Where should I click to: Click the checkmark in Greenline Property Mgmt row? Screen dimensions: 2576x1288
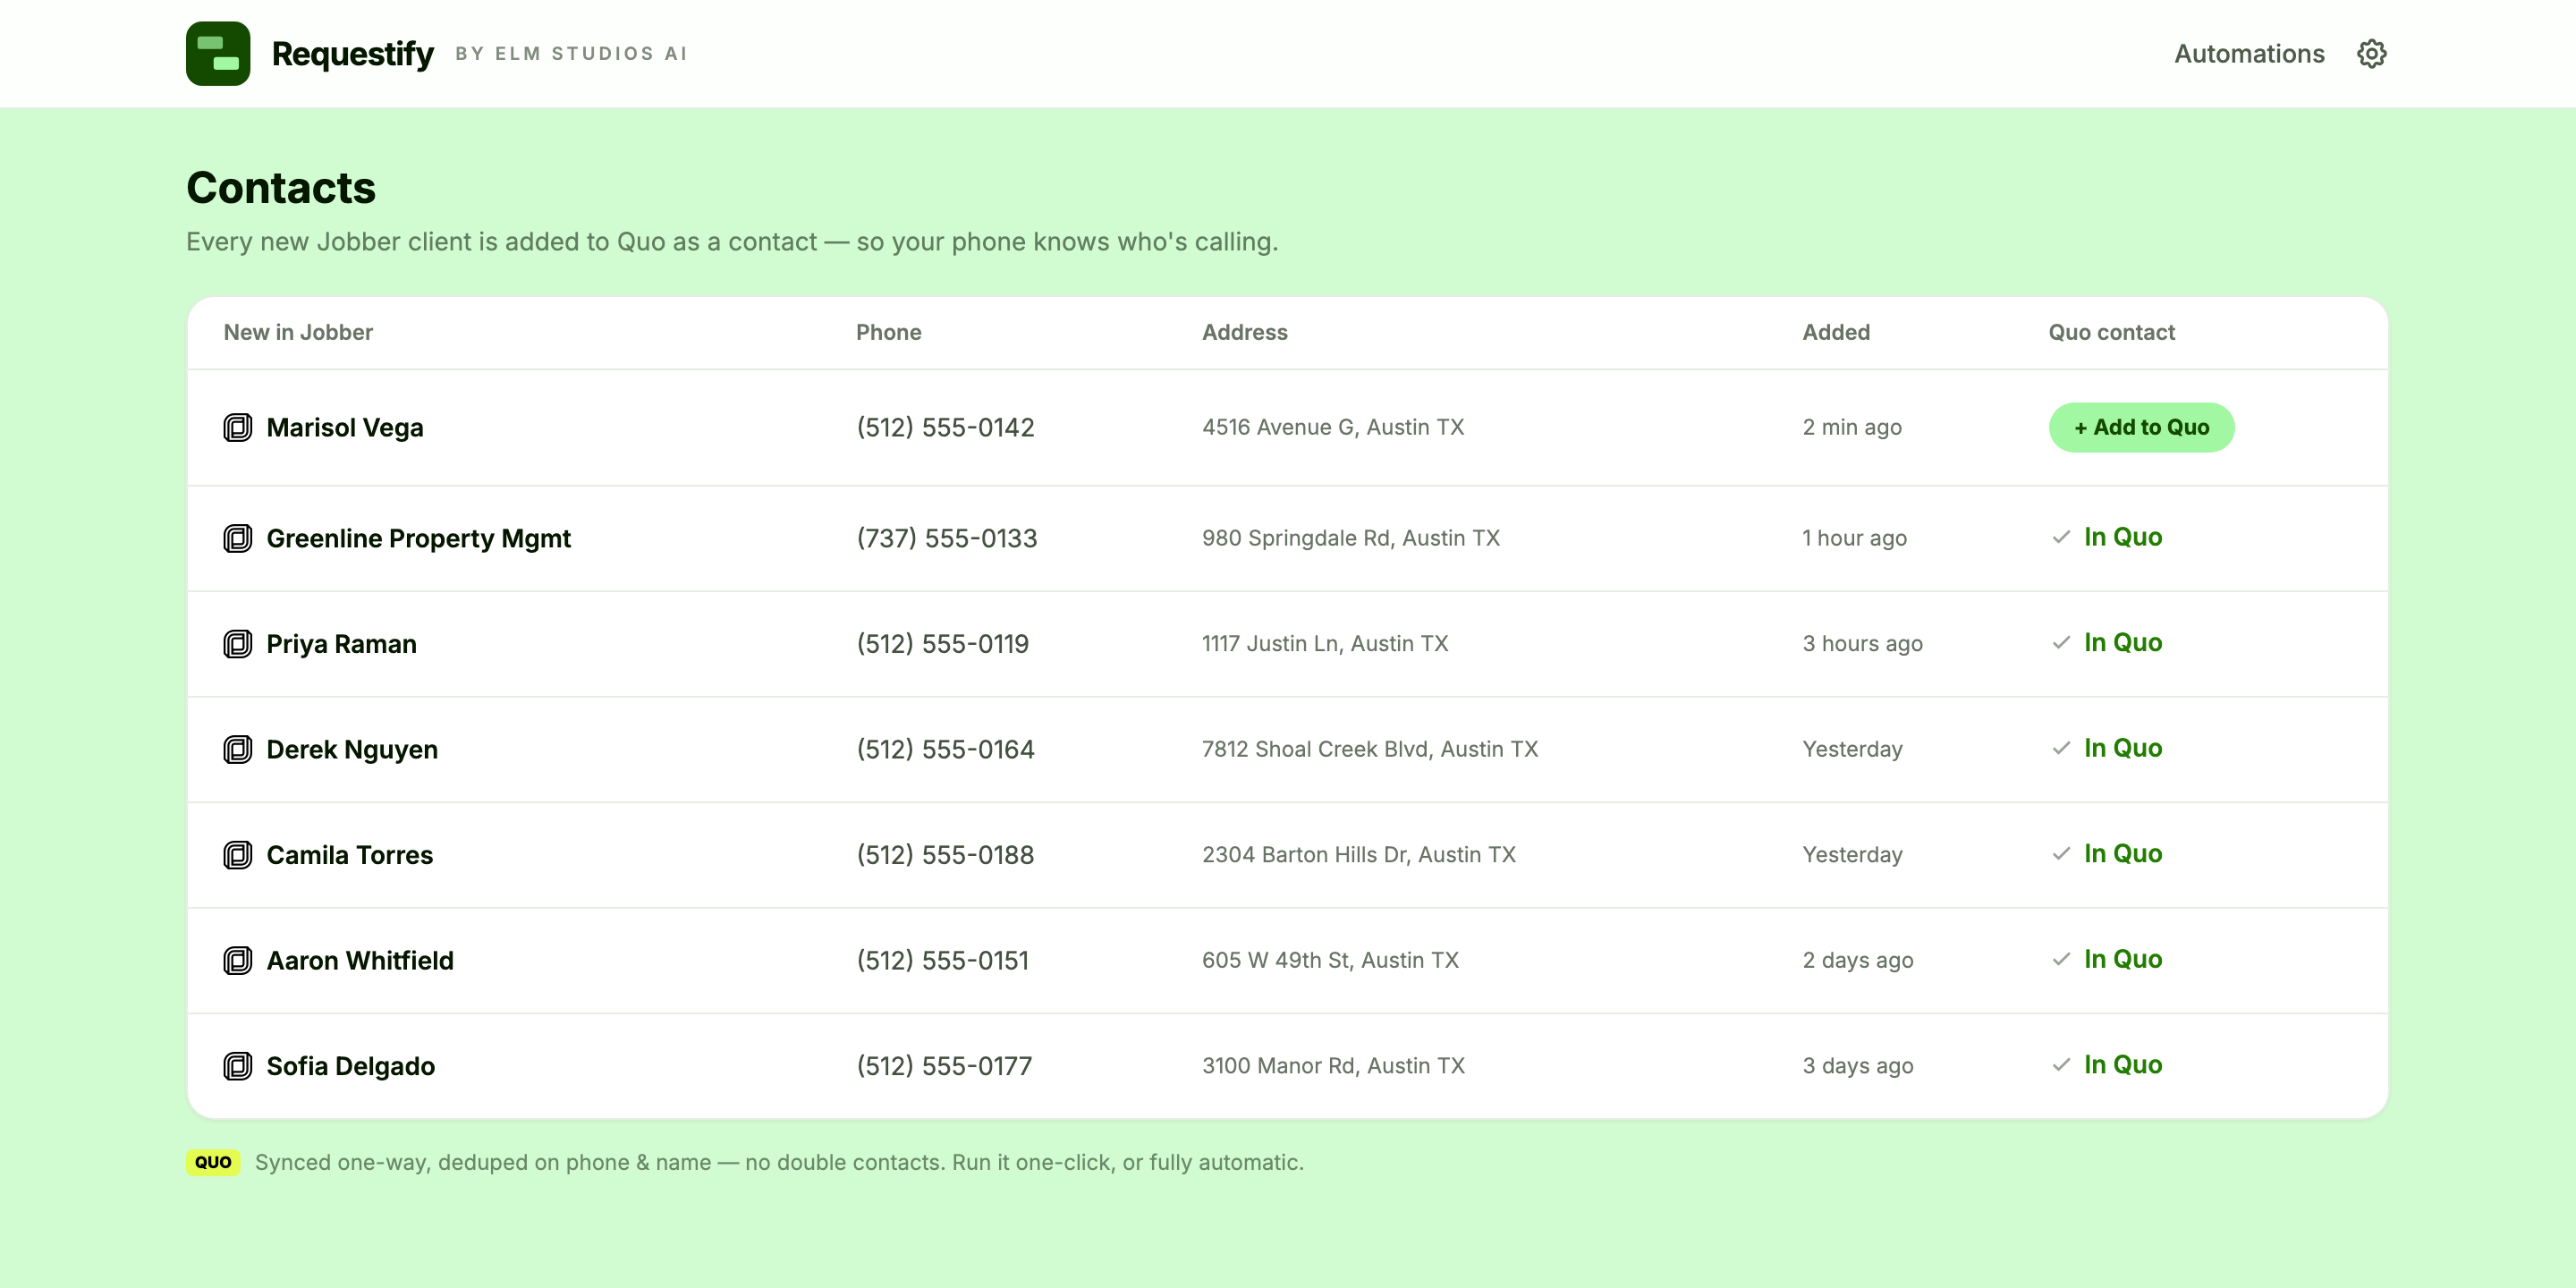[x=2061, y=537]
